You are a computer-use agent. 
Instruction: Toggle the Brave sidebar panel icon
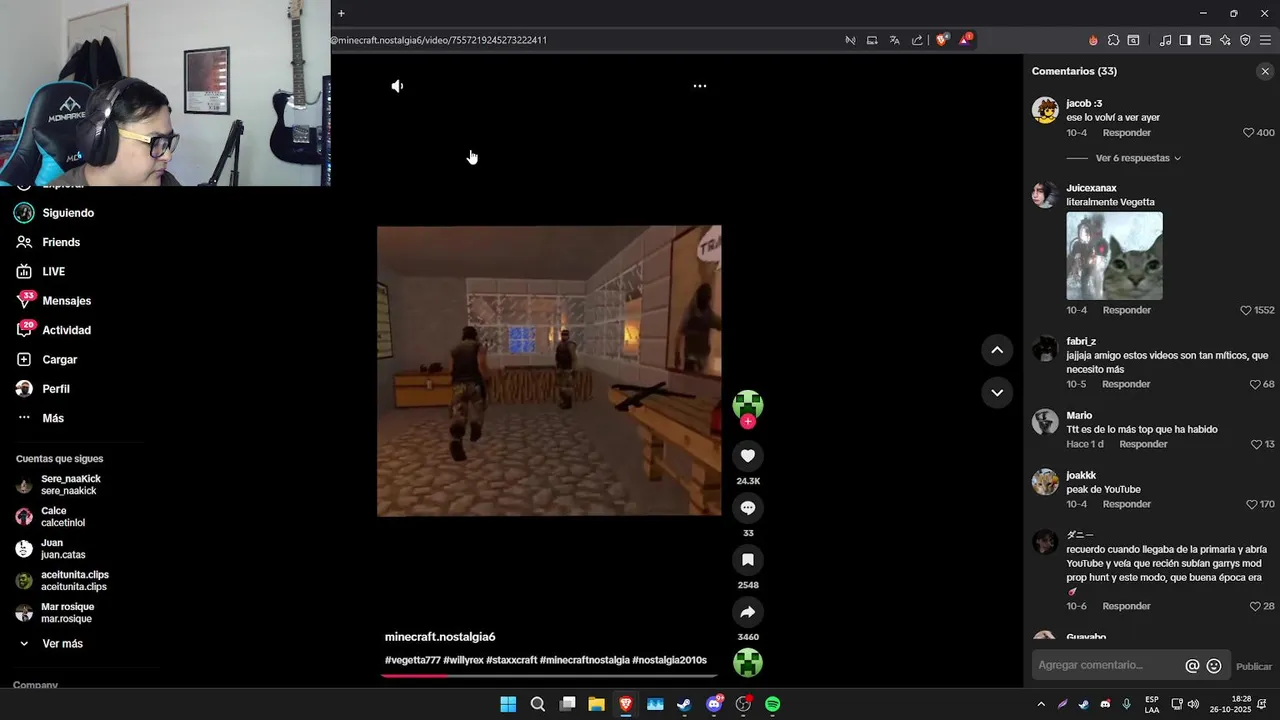1185,40
